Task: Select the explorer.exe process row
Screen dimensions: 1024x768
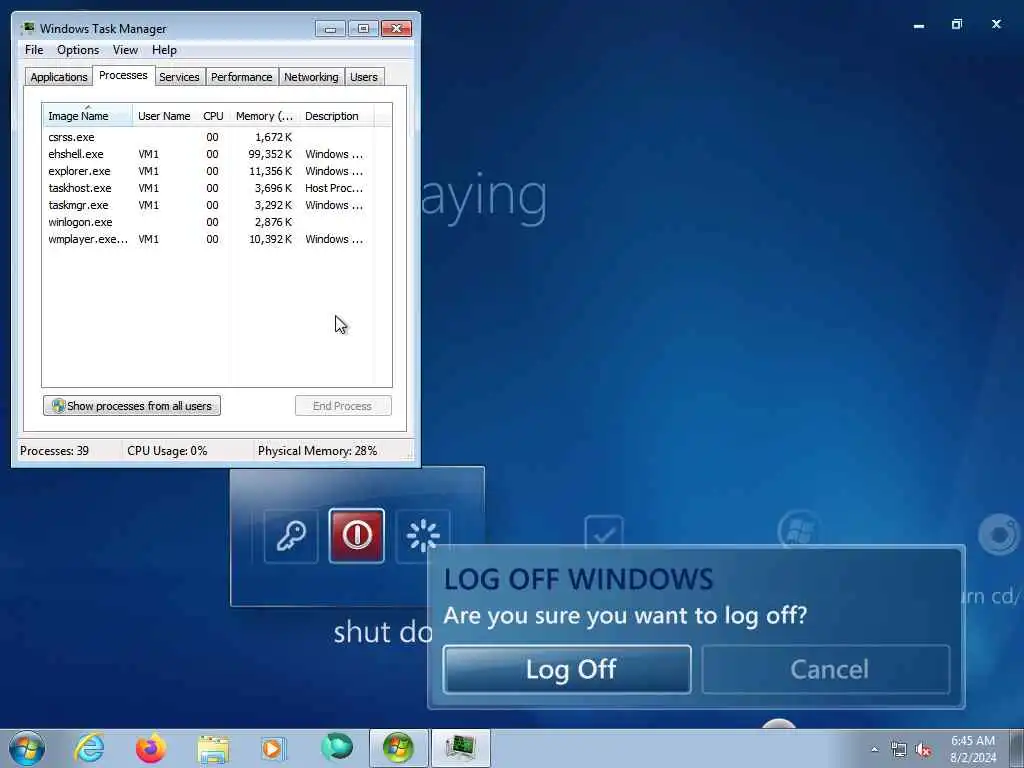Action: point(209,171)
